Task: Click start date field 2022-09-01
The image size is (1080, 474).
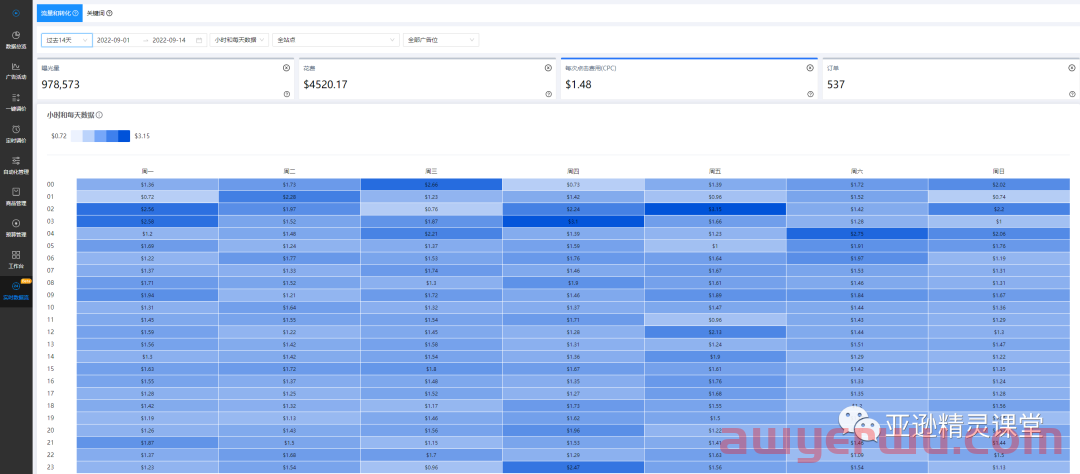Action: tap(114, 40)
